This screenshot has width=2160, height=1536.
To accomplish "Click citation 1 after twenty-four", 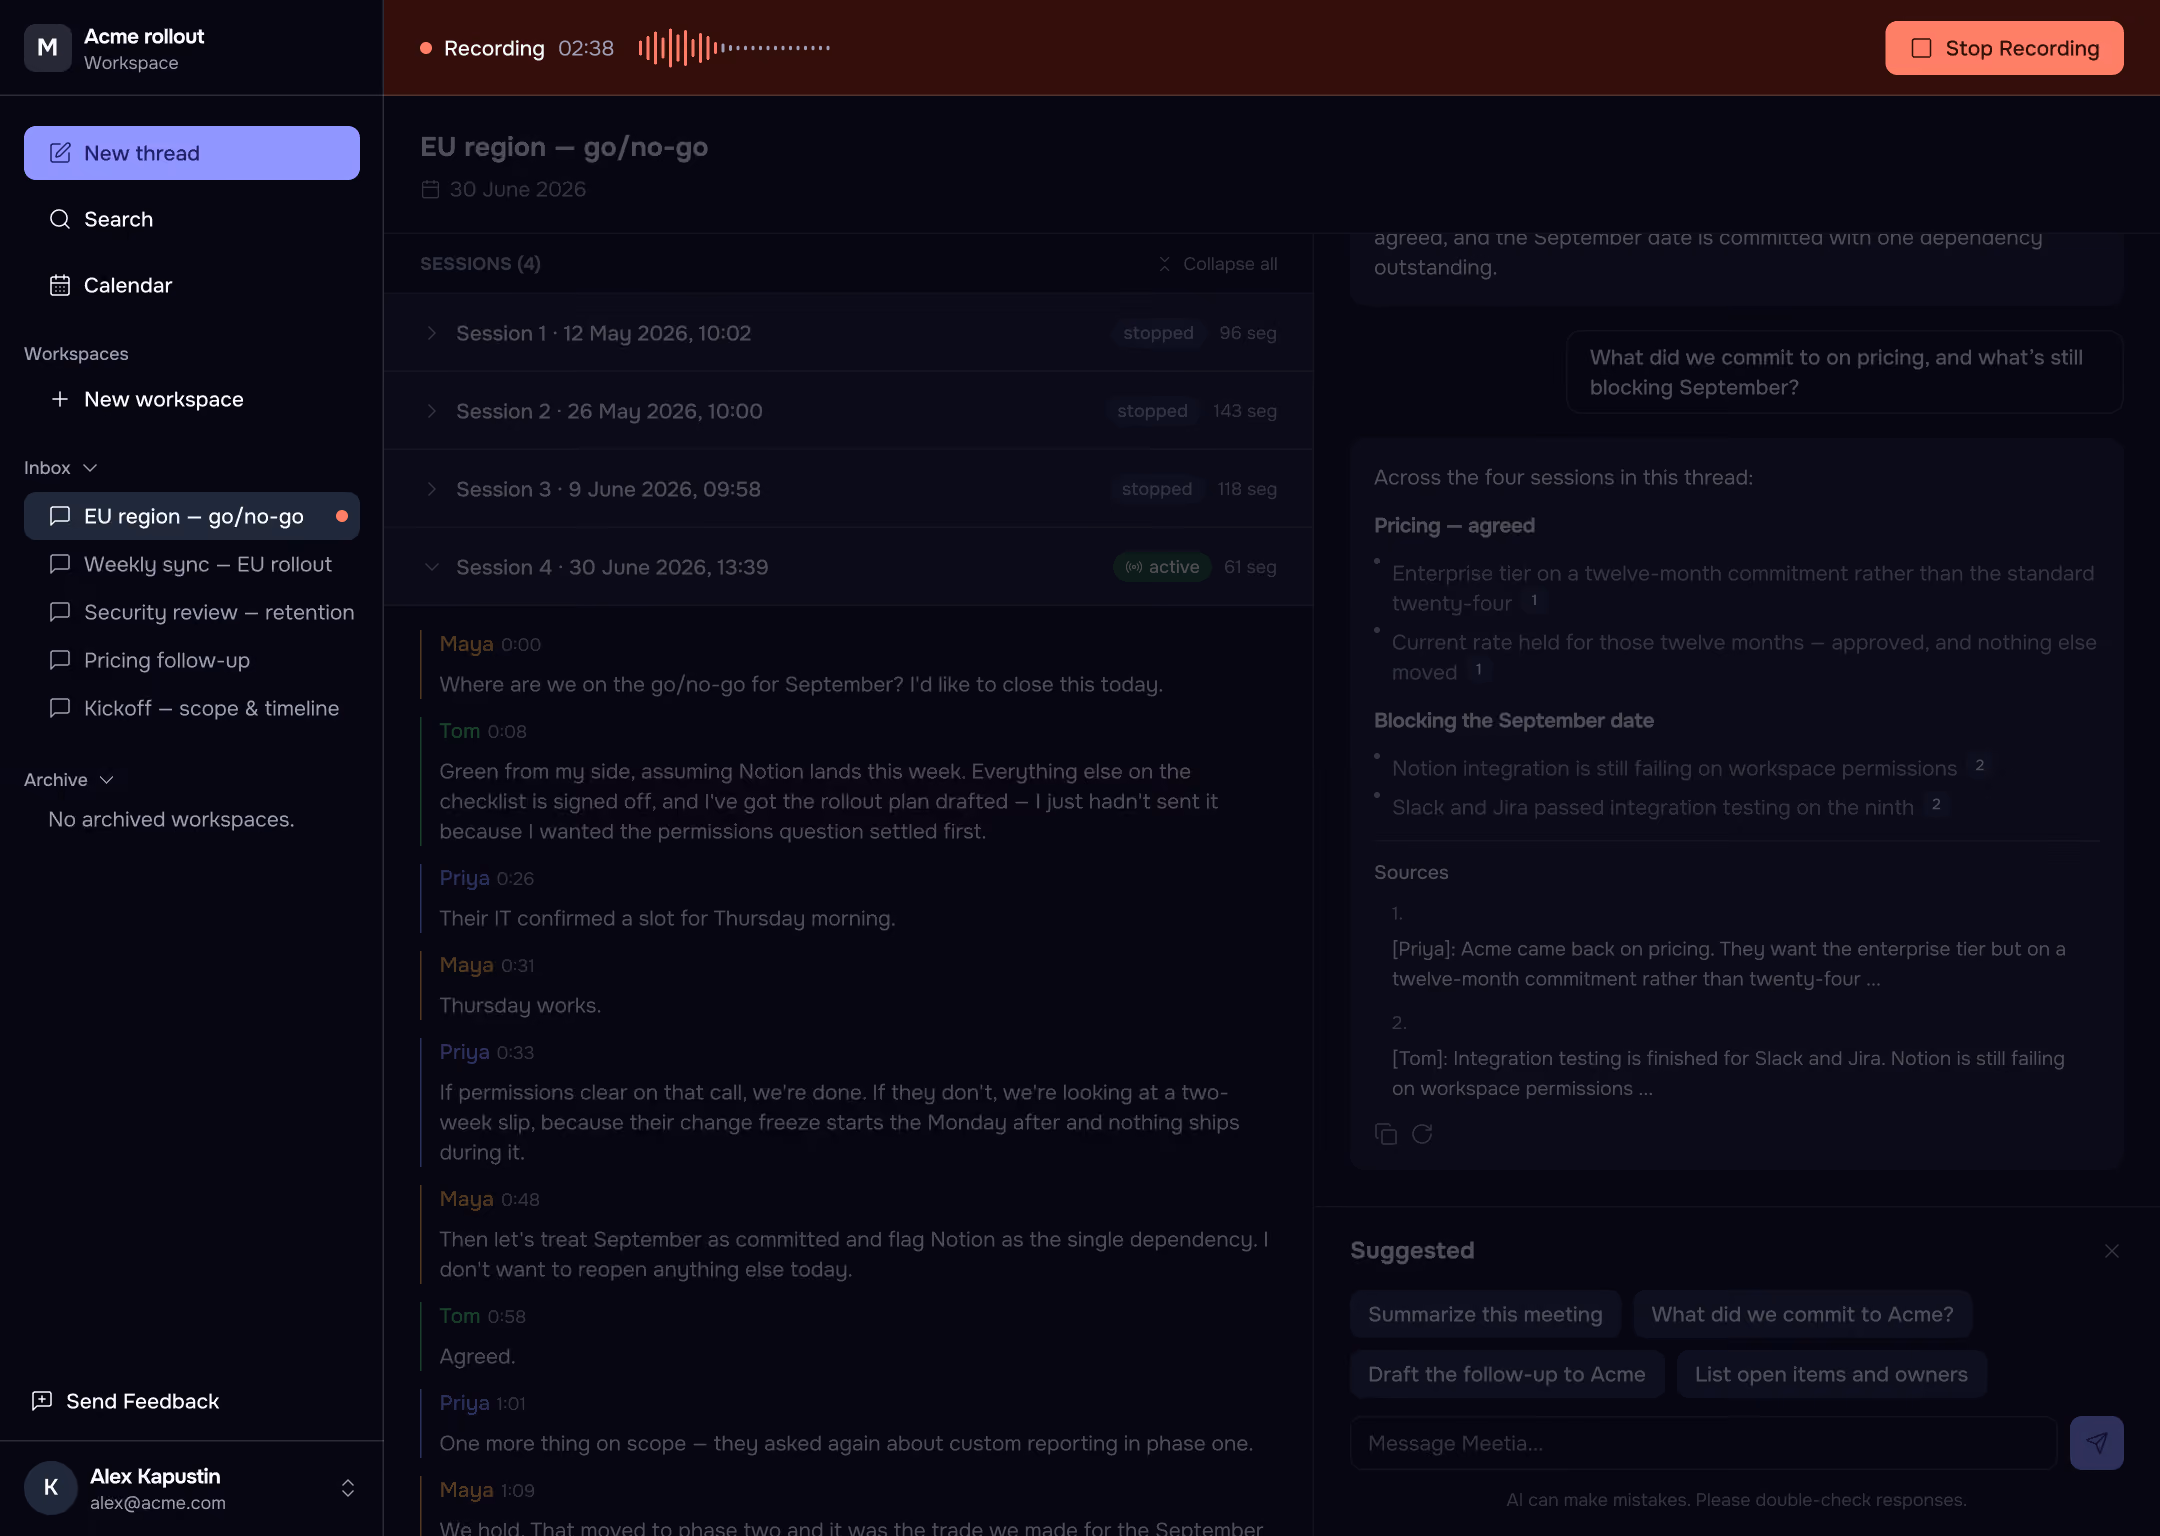I will 1534,600.
